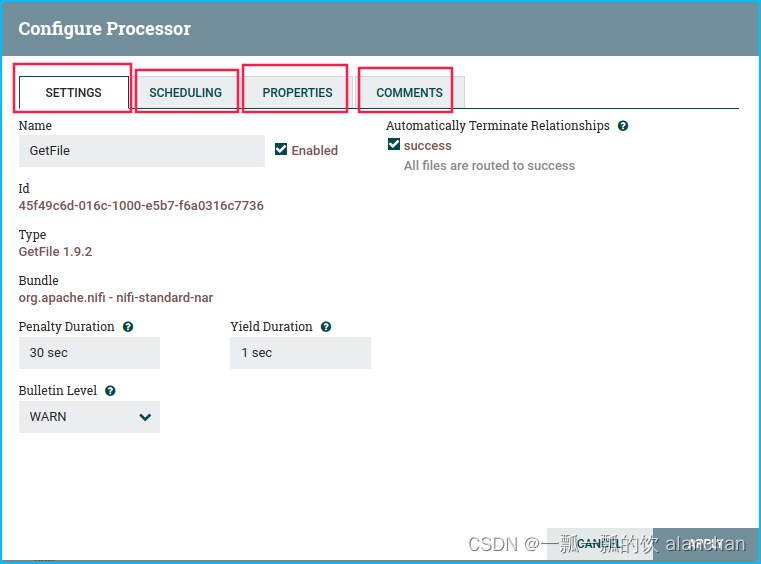Uncheck the success relationship checkbox
Screen dimensions: 761x564
[394, 144]
